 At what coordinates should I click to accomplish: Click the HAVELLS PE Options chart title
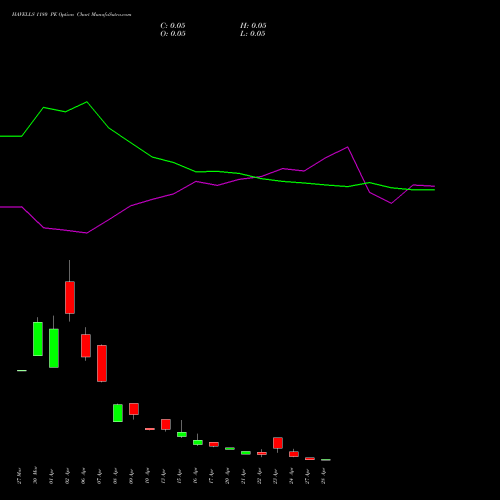click(71, 15)
